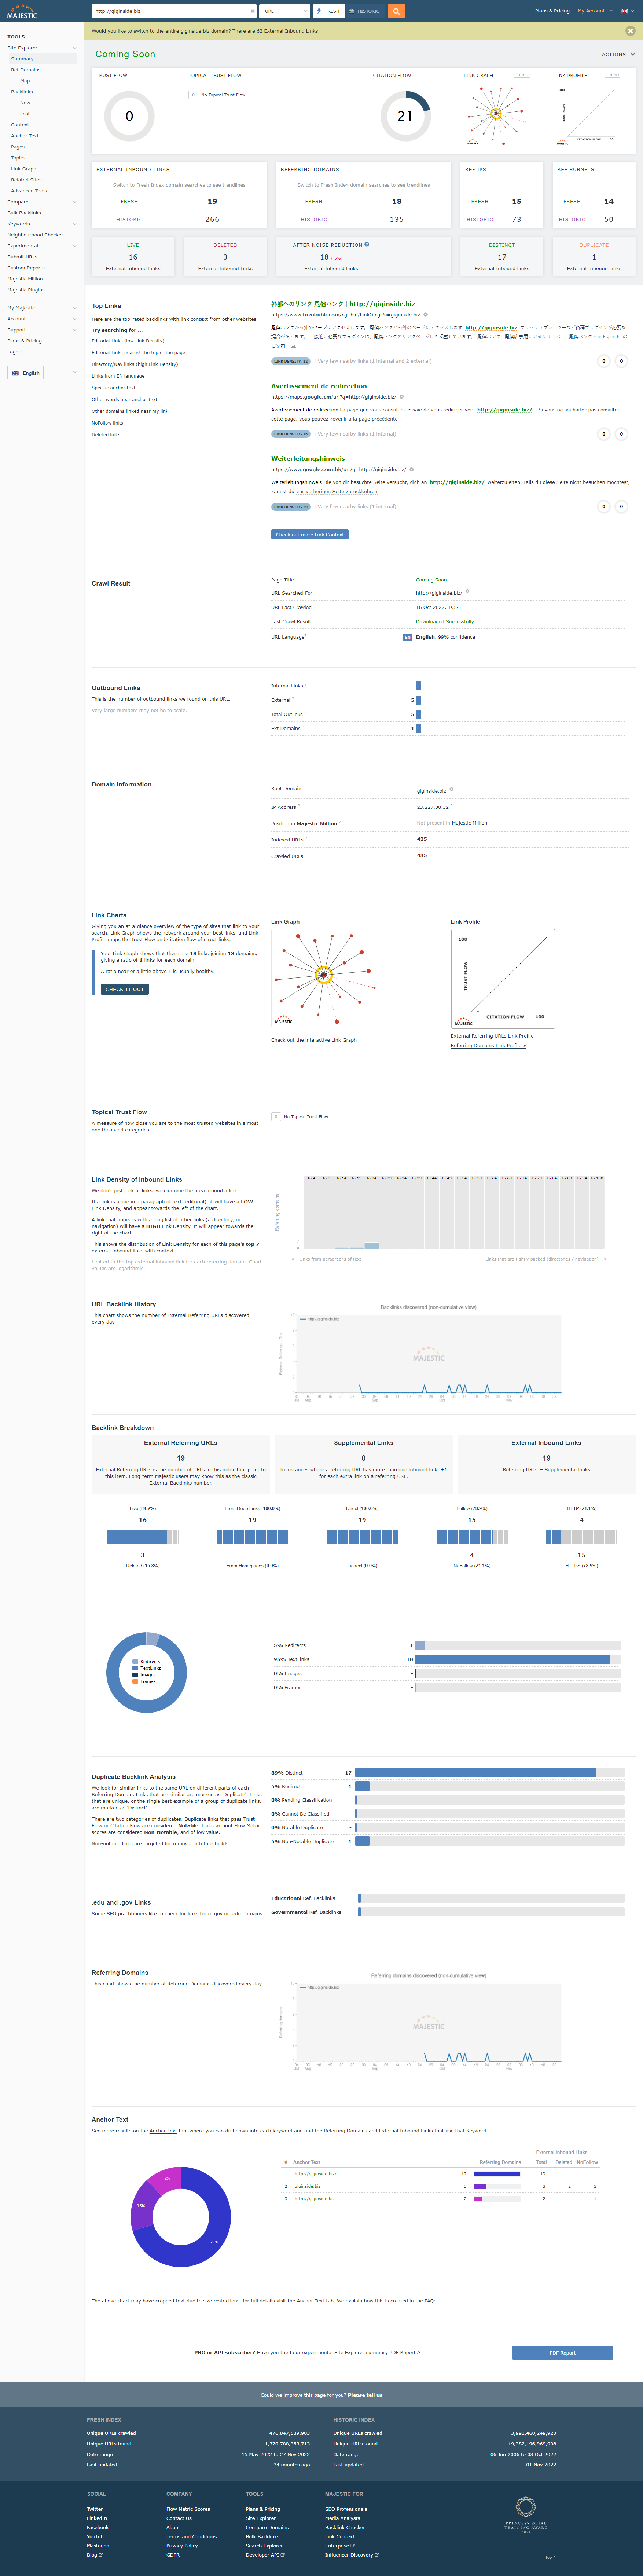This screenshot has height=2576, width=643.
Task: Open My Account in the header
Action: pos(591,11)
